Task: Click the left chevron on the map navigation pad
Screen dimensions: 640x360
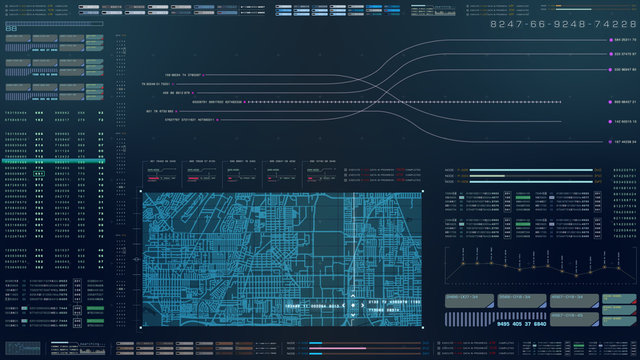Action: point(344,305)
